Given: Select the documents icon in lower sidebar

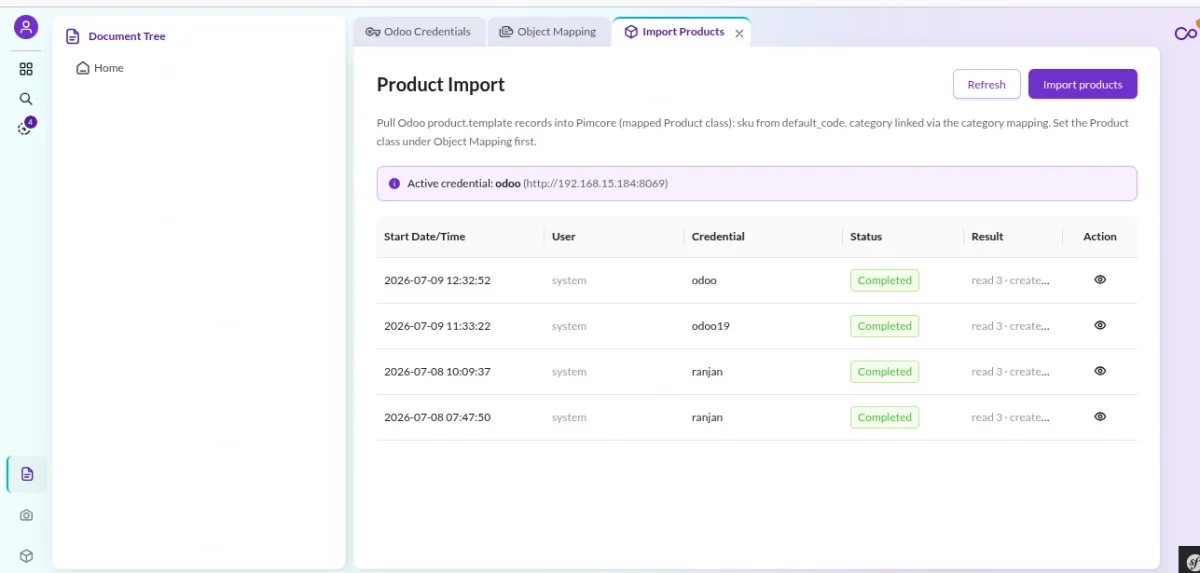Looking at the screenshot, I should pyautogui.click(x=27, y=474).
